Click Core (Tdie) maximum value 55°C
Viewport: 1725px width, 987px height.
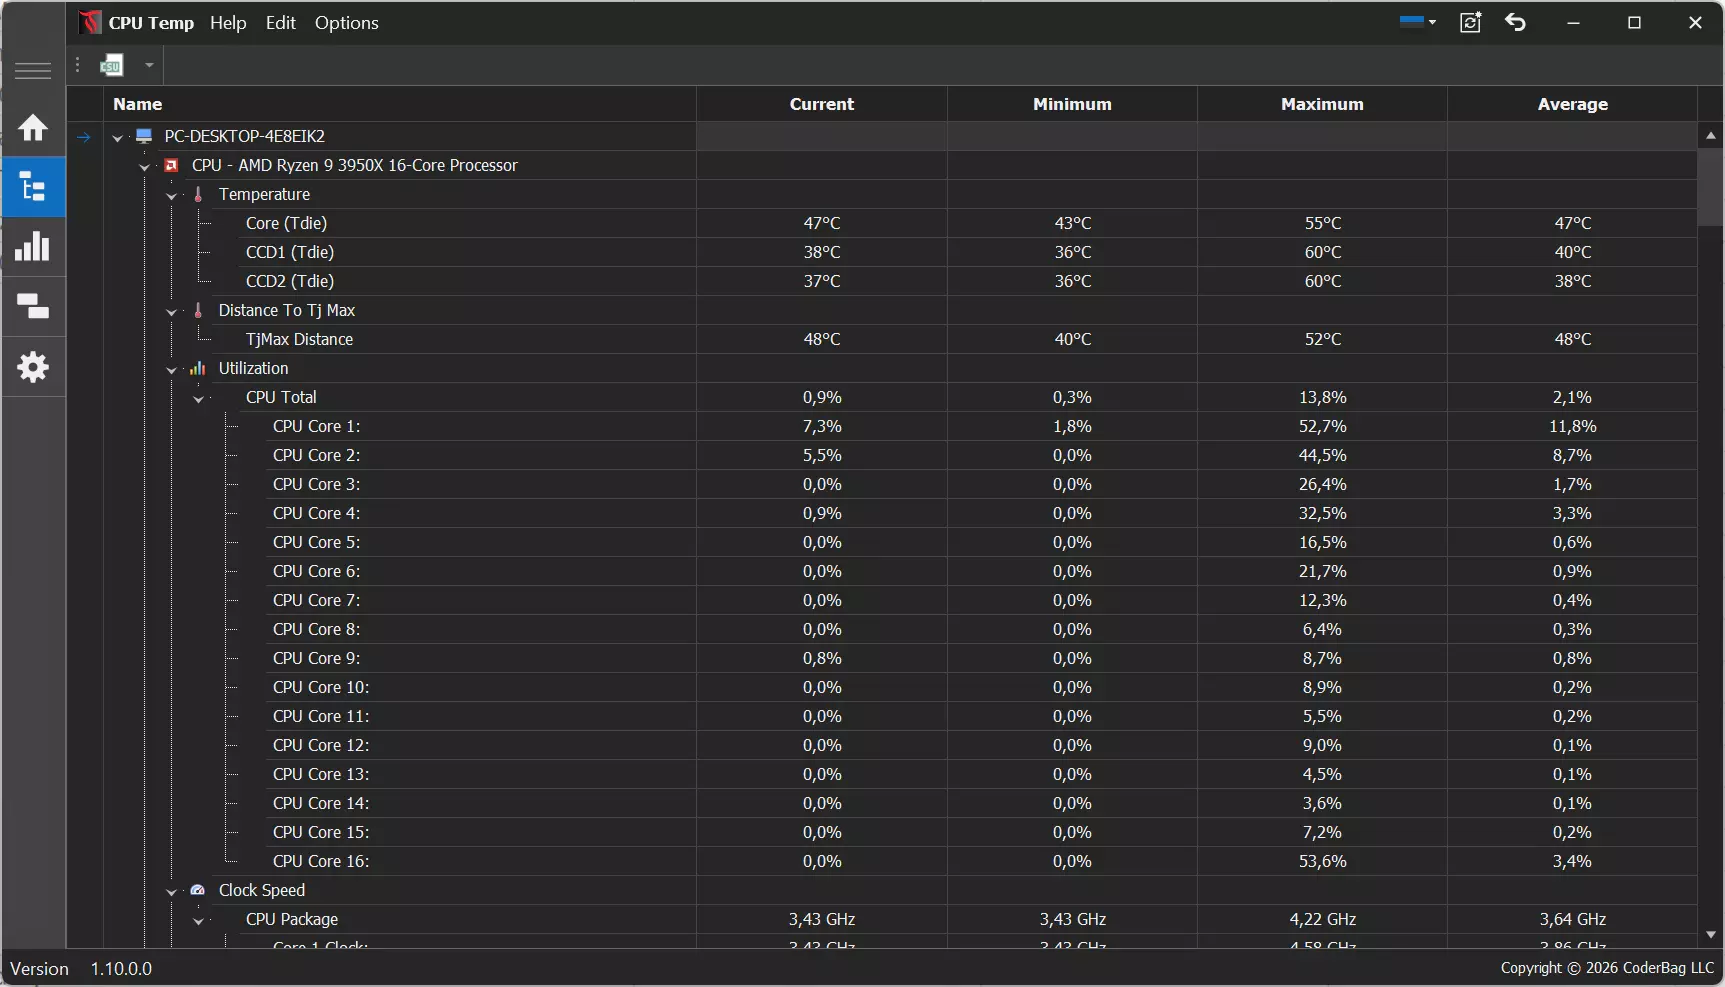[x=1322, y=223]
